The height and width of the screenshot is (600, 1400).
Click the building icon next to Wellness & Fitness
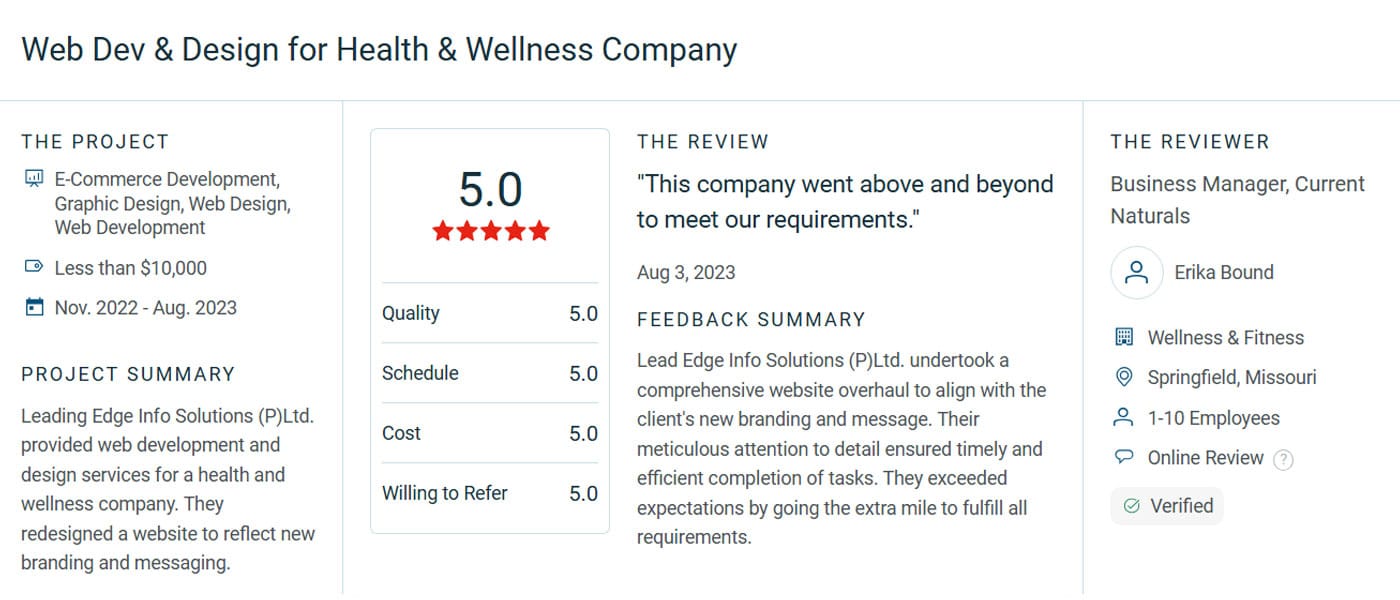point(1124,337)
